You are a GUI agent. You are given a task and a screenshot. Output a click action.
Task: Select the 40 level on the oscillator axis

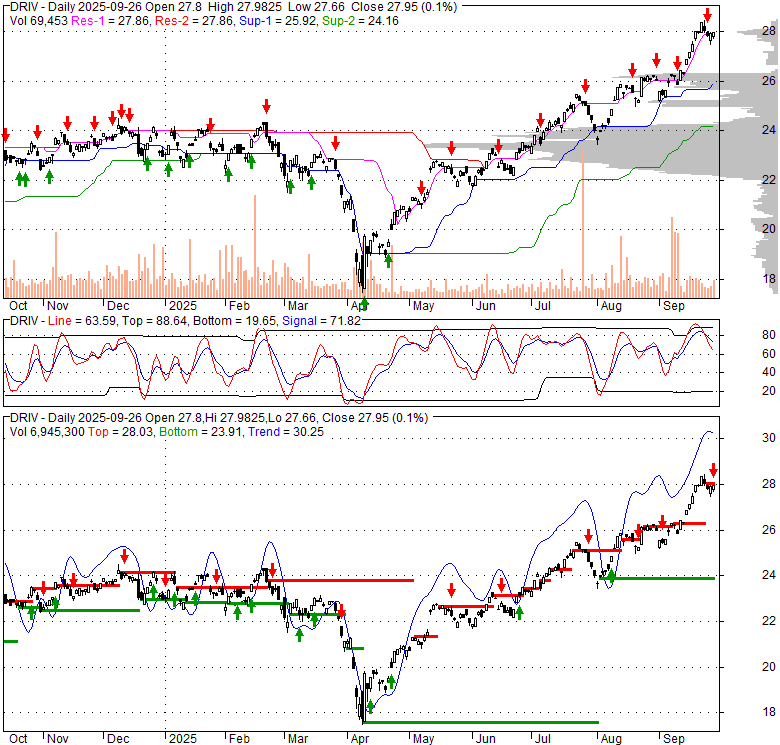tap(769, 372)
